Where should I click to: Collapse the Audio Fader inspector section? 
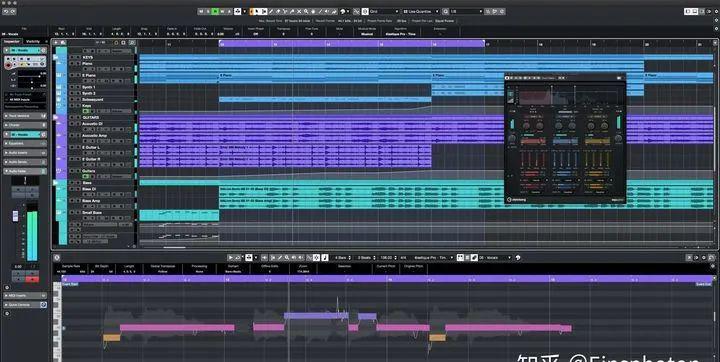(25, 171)
